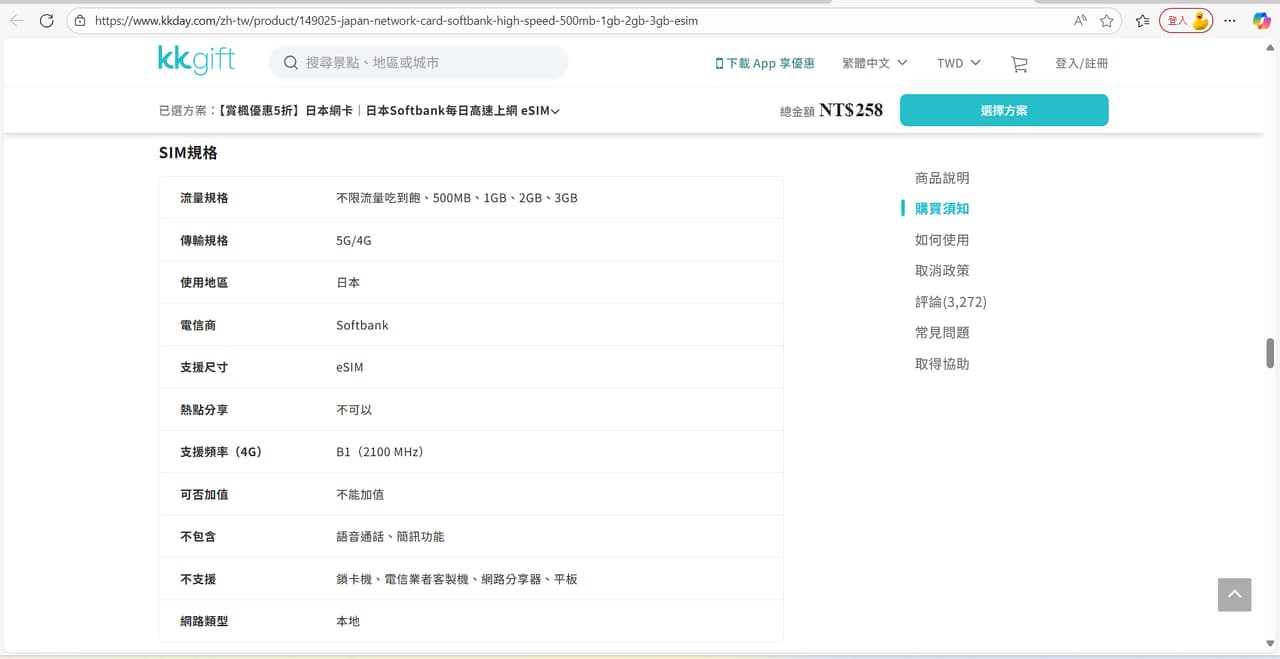Click the NT$258 total price
The width and height of the screenshot is (1280, 659).
[851, 110]
